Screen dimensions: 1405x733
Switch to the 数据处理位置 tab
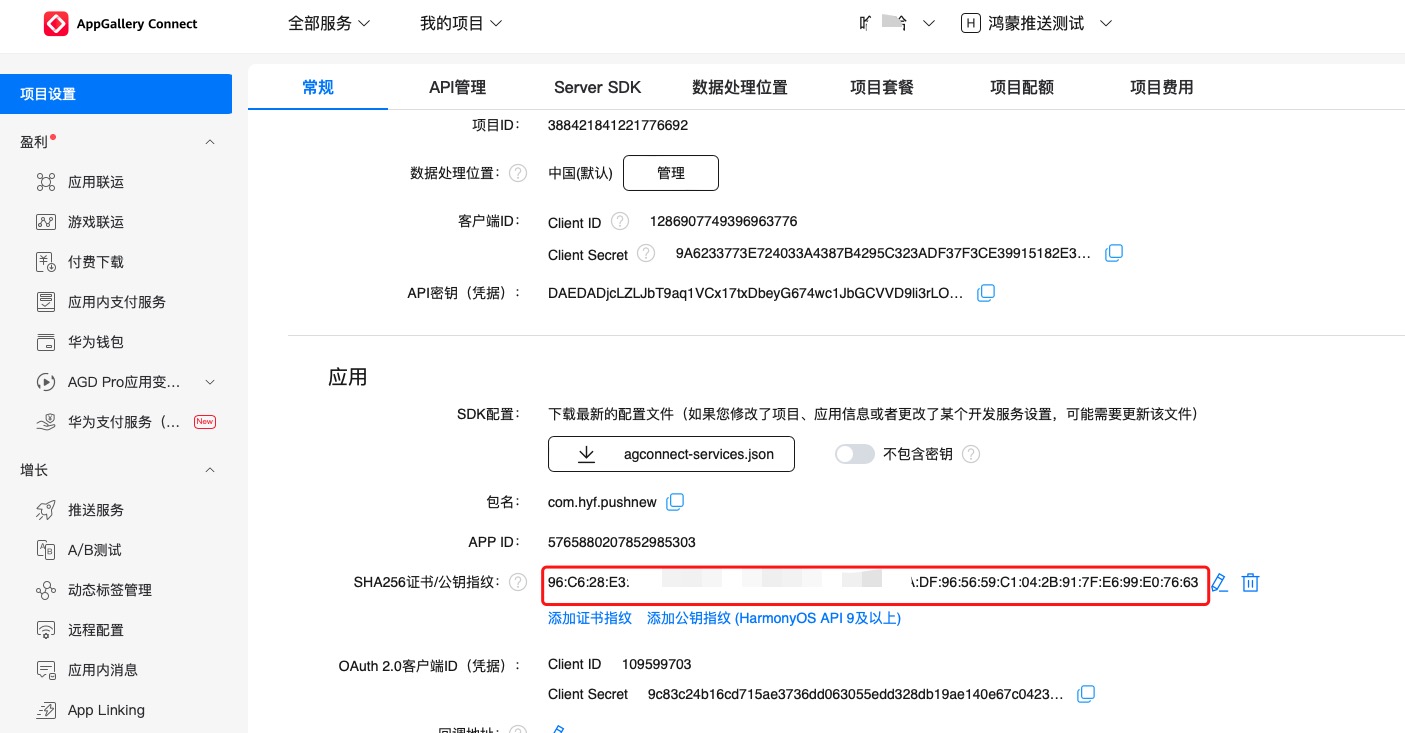click(740, 87)
